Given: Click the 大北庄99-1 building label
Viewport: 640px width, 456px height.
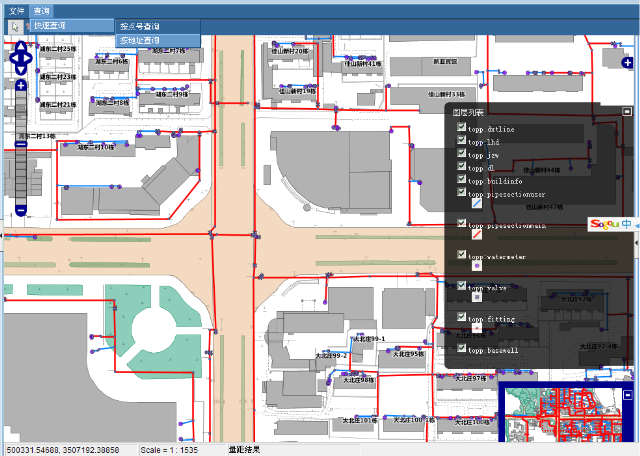Looking at the screenshot, I should 369,339.
